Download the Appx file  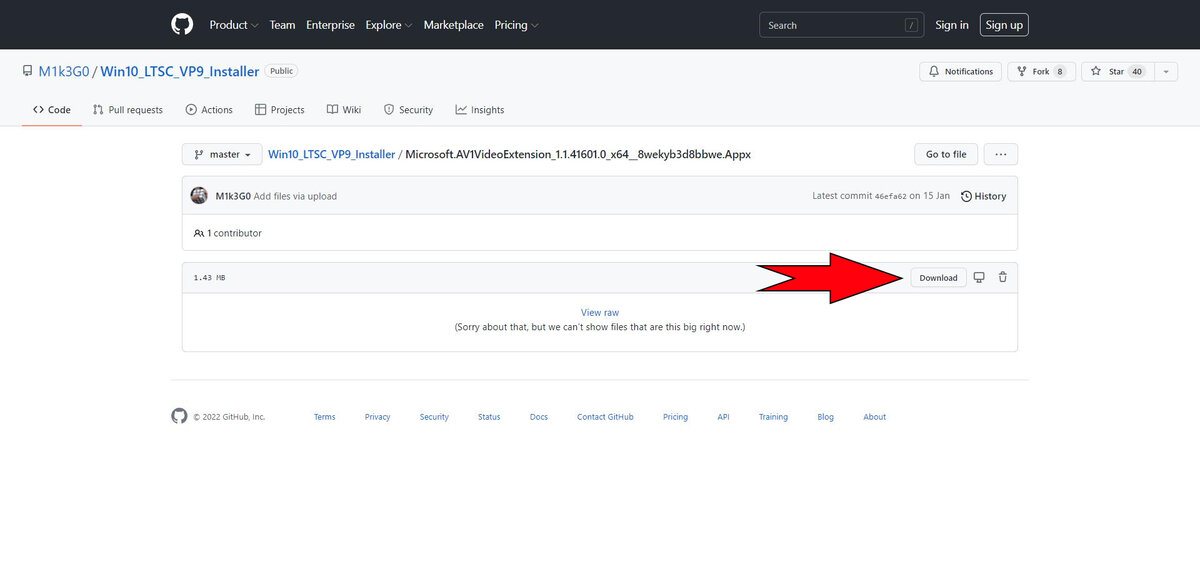[938, 278]
